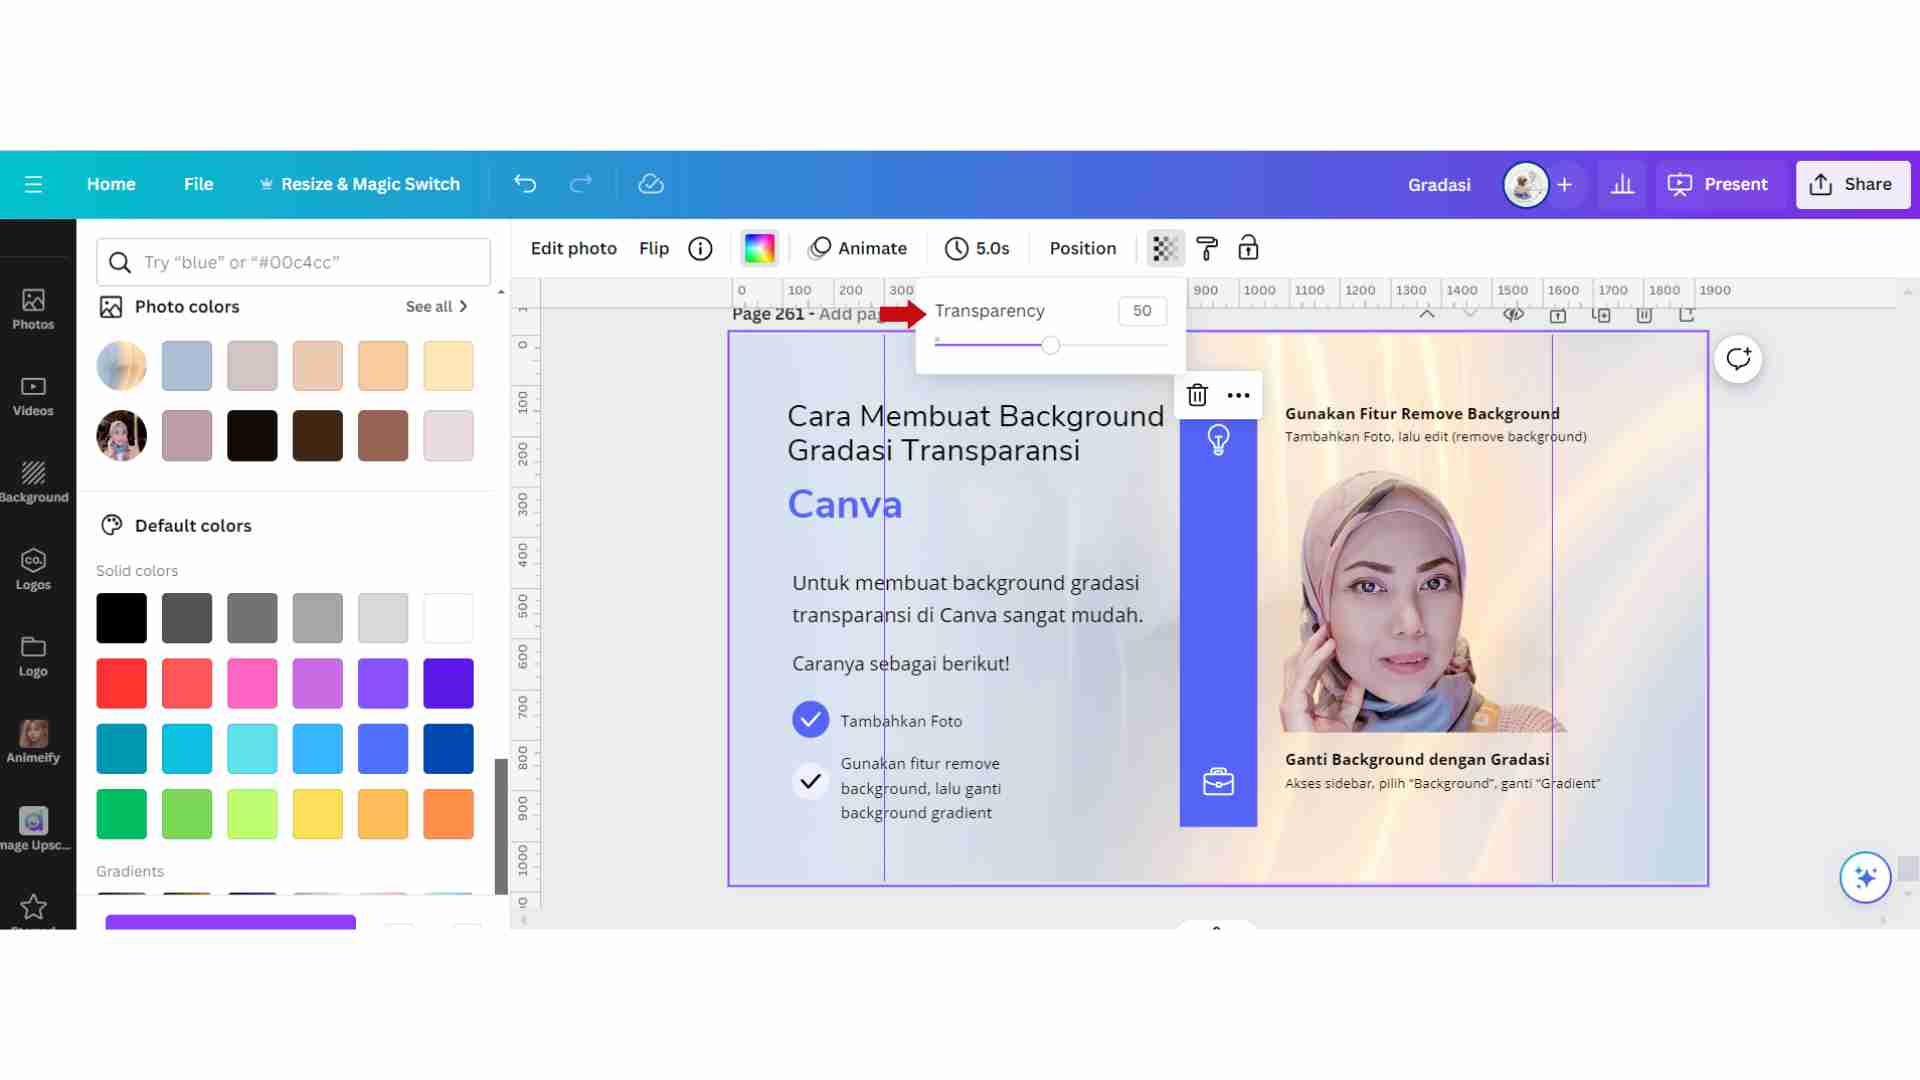Image resolution: width=1920 pixels, height=1080 pixels.
Task: Select the Copy style paint roller
Action: (x=1207, y=248)
